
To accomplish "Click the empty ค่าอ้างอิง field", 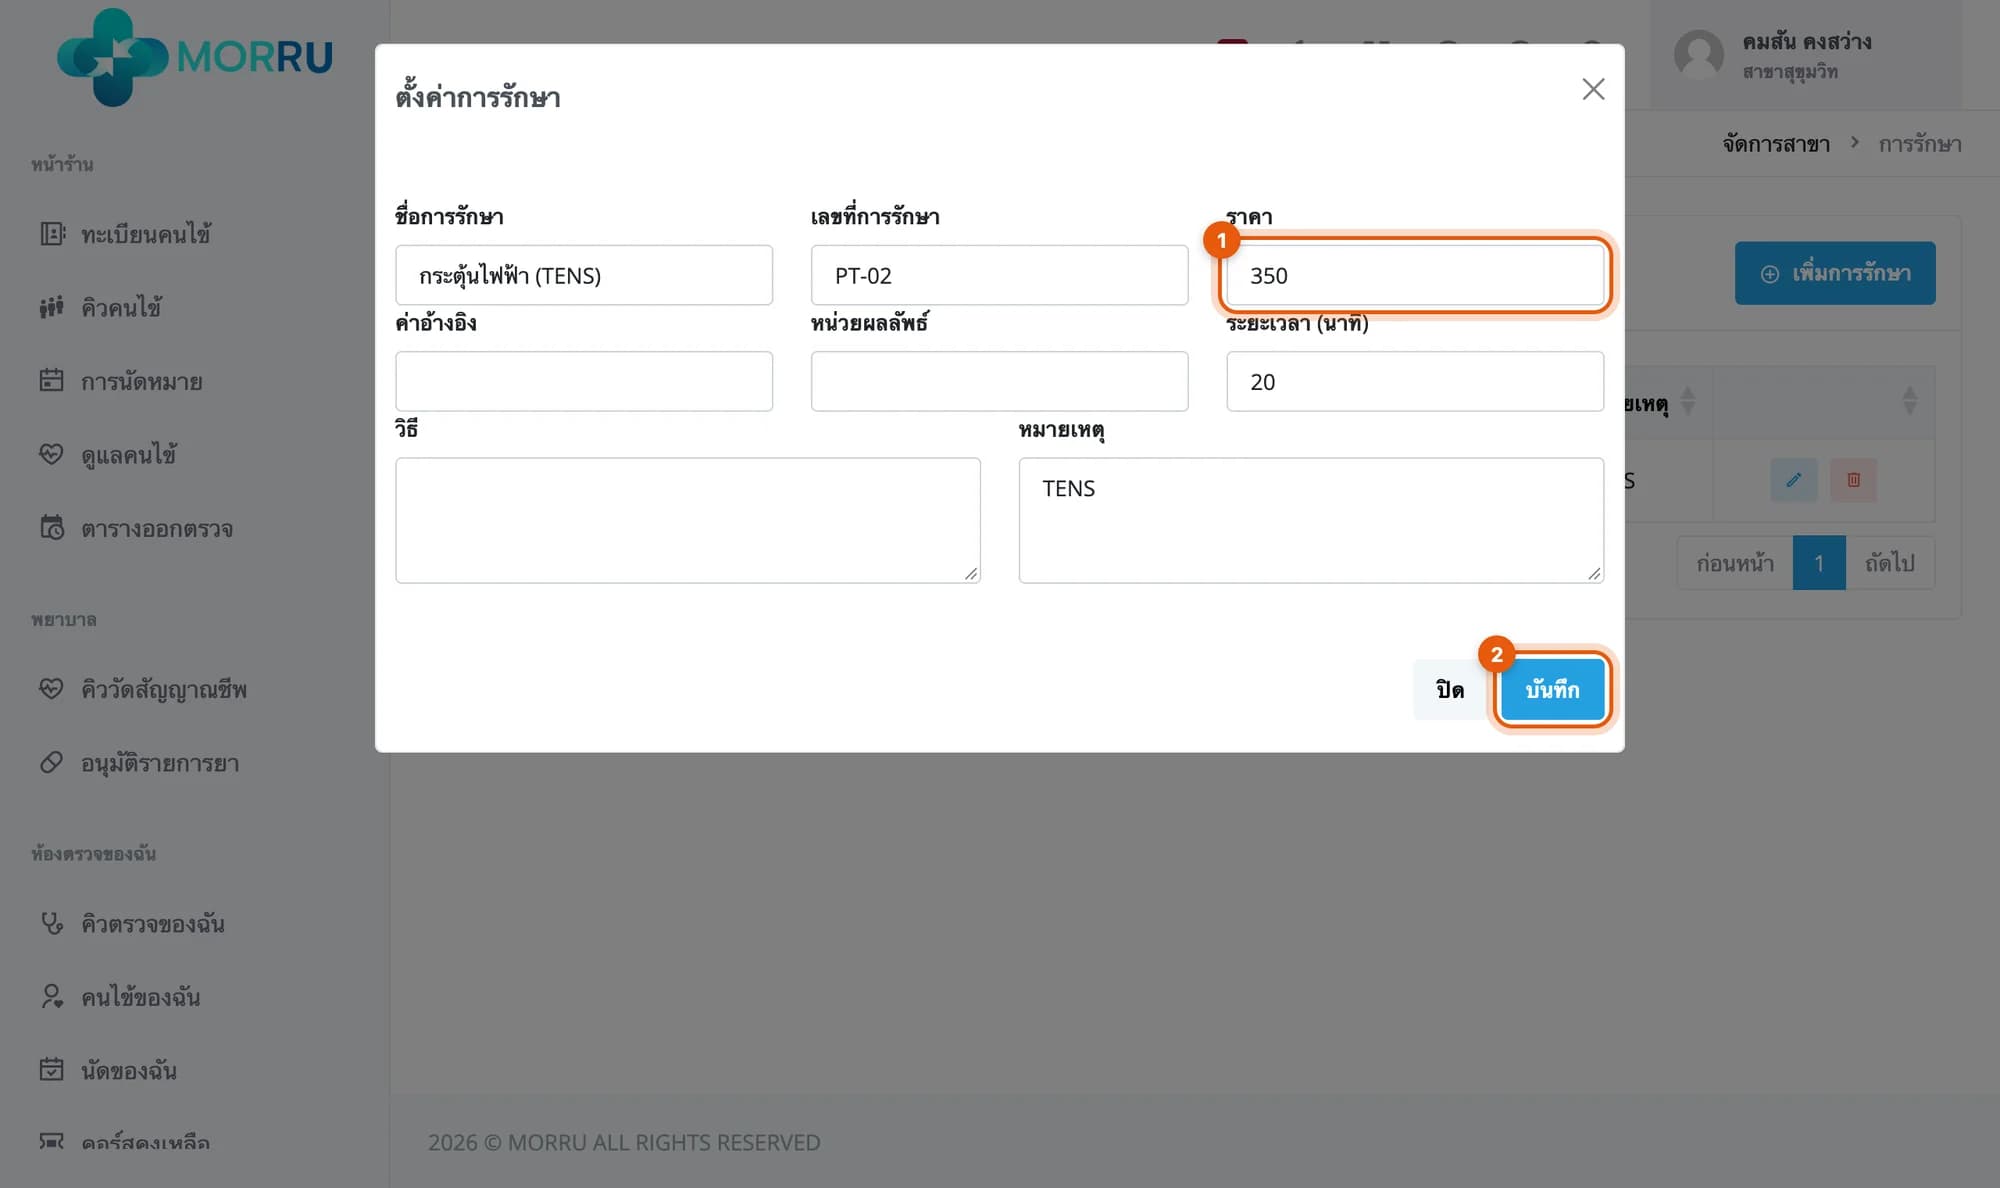I will pos(584,381).
